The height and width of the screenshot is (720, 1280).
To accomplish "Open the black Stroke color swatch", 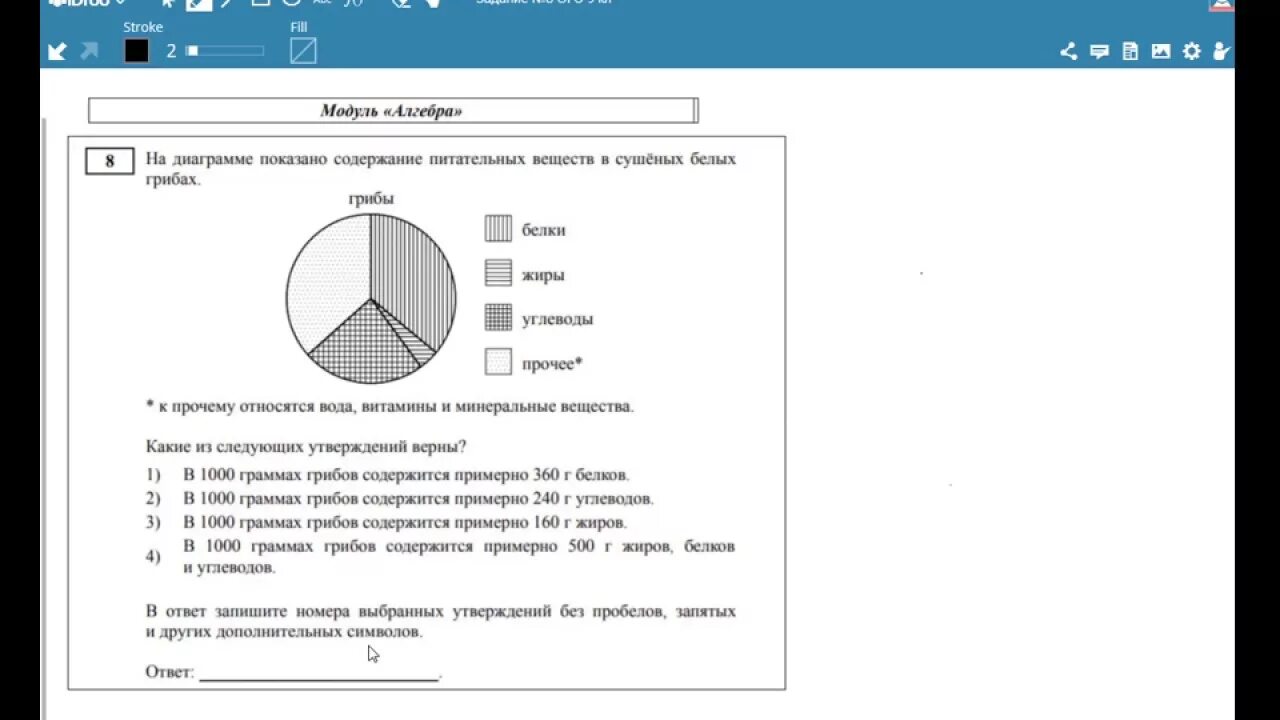I will pos(137,51).
